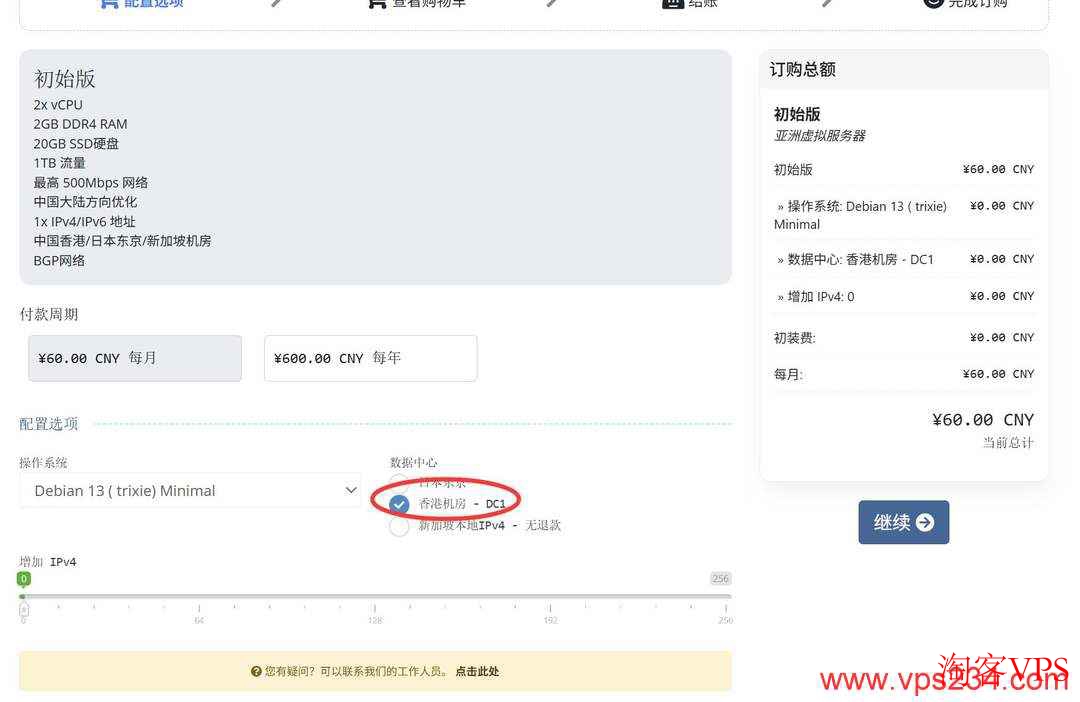Open the 操作系统 Debian 13 dropdown

190,490
